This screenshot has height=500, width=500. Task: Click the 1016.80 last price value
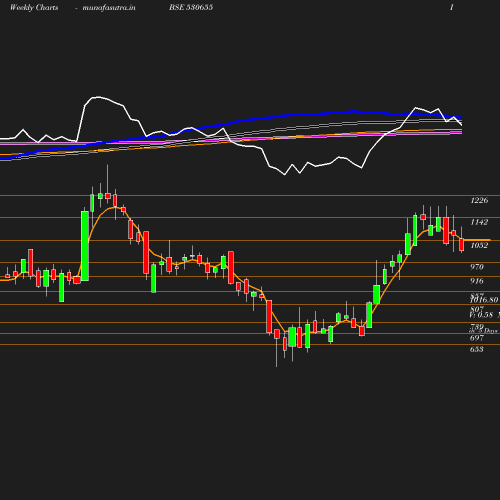[x=484, y=300]
